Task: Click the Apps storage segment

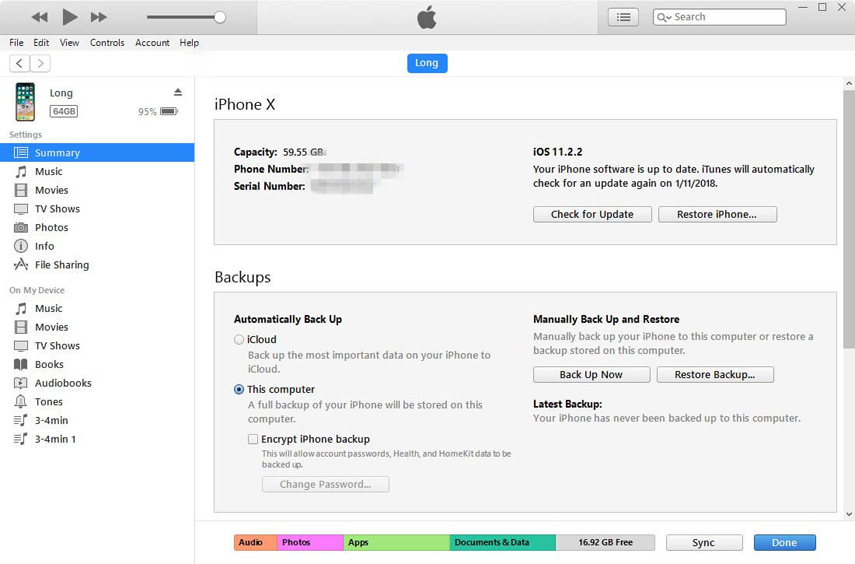Action: (x=396, y=542)
